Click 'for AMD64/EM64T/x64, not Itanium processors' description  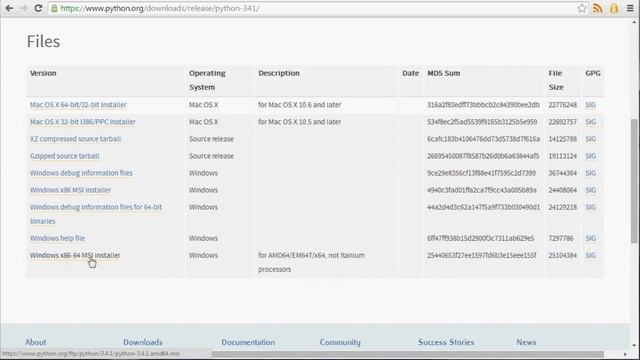click(311, 262)
